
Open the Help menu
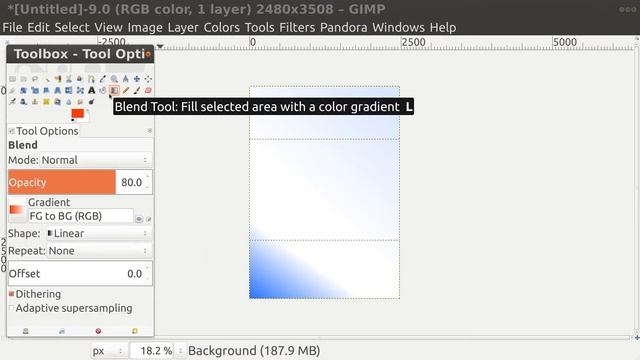click(443, 27)
